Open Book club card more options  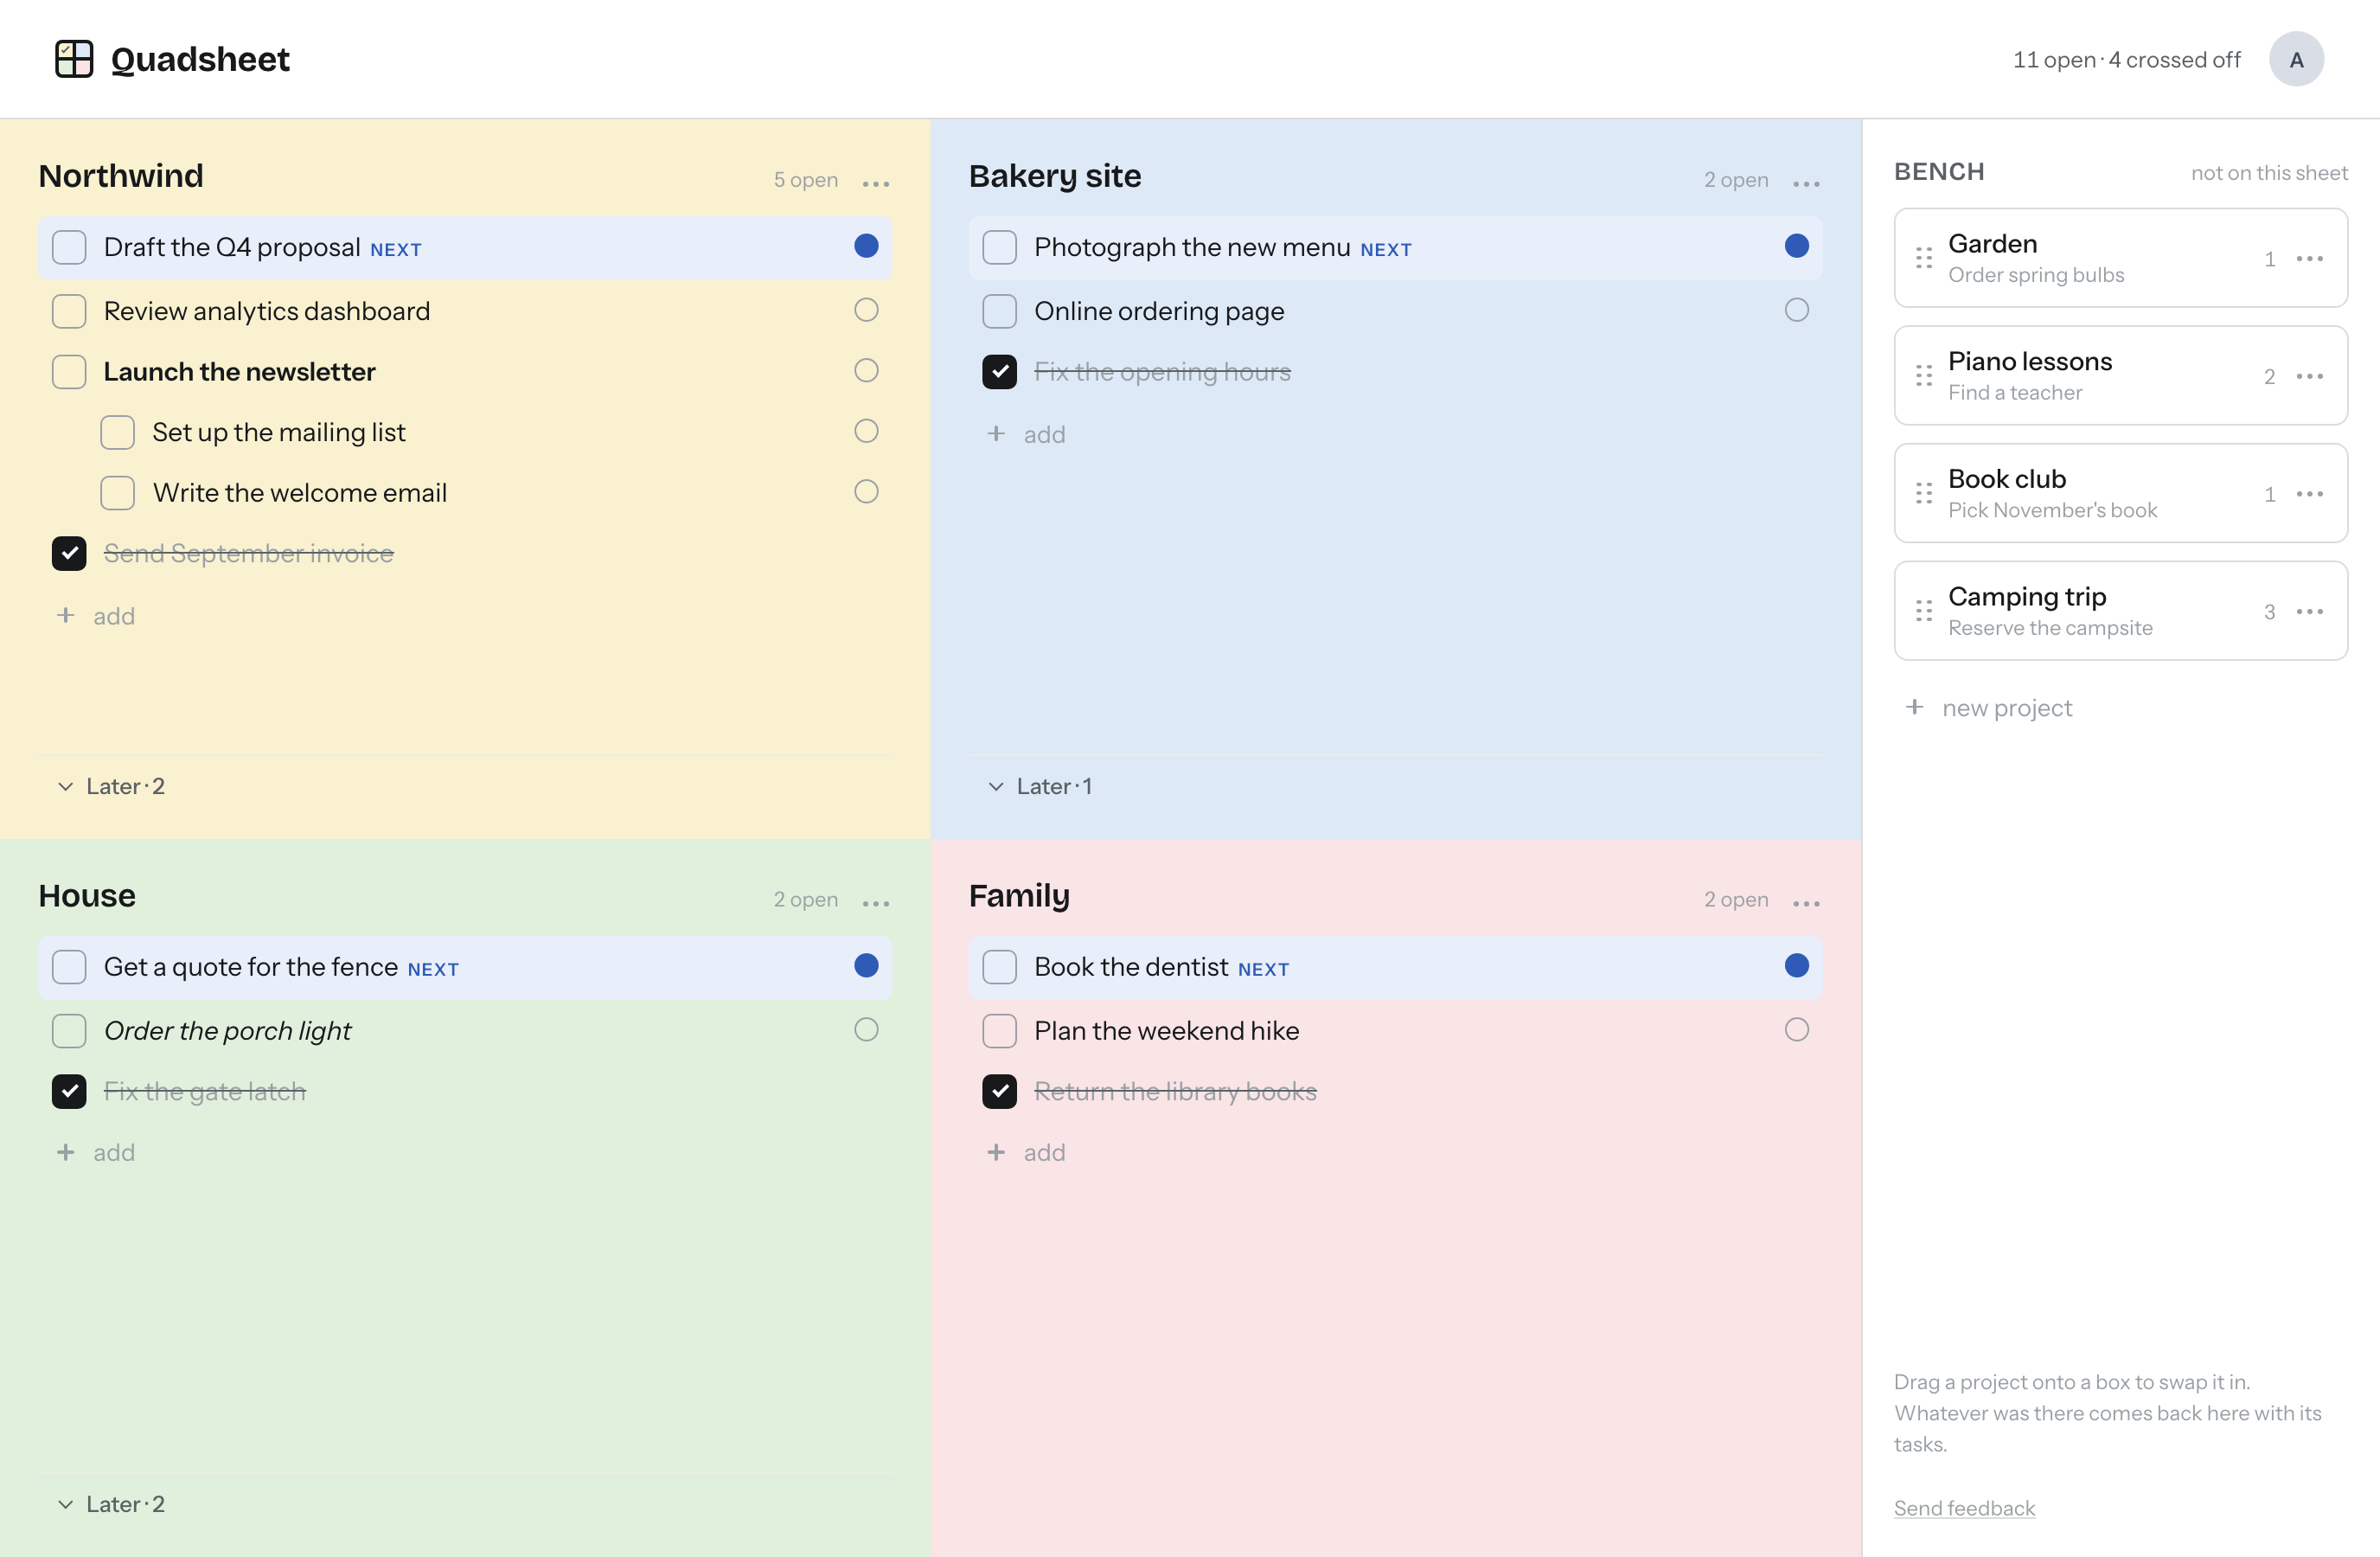click(2309, 494)
